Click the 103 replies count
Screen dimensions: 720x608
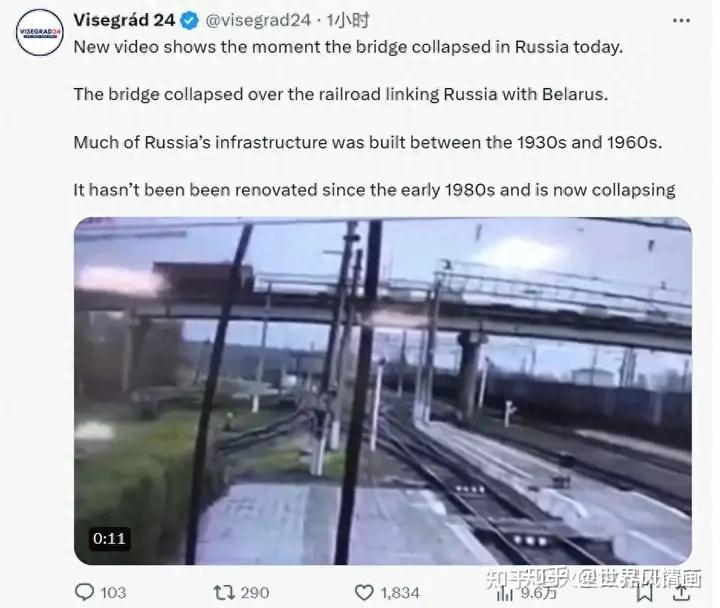pyautogui.click(x=113, y=592)
